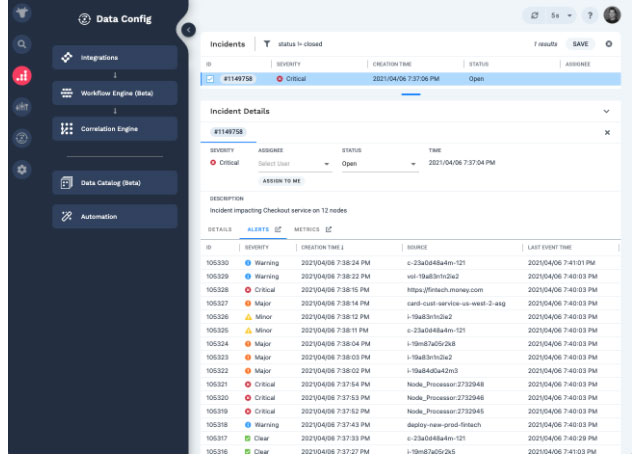Switch to the Metrics tab
644x466 pixels.
pos(306,229)
